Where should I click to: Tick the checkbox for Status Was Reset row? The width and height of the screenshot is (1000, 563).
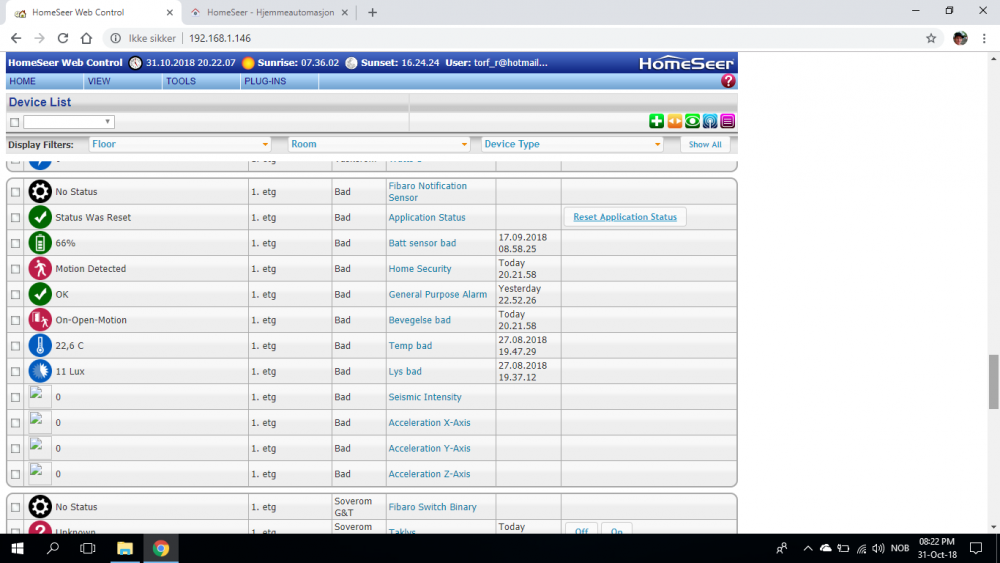click(15, 218)
